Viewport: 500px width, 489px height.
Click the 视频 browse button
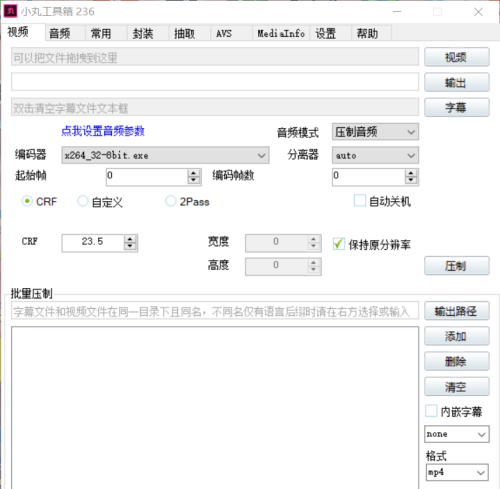pos(457,57)
